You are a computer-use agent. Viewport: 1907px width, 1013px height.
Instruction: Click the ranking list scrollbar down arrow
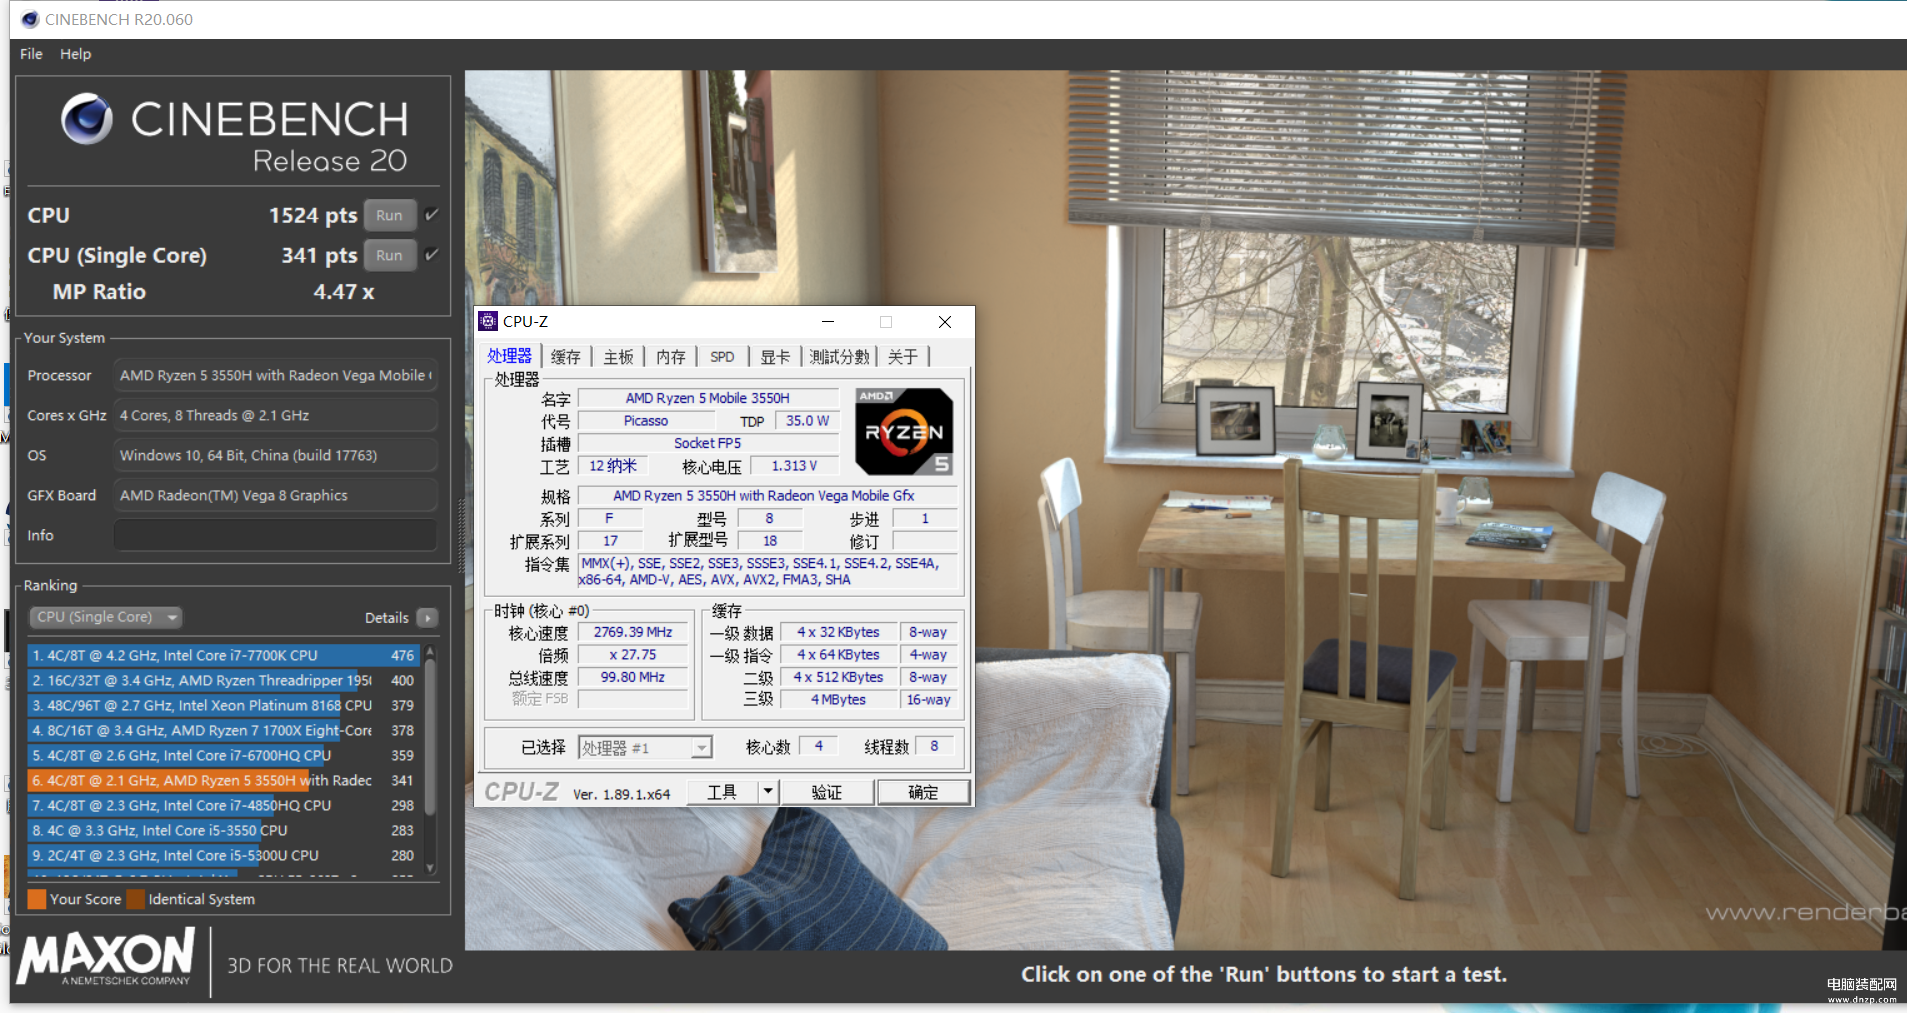point(431,868)
